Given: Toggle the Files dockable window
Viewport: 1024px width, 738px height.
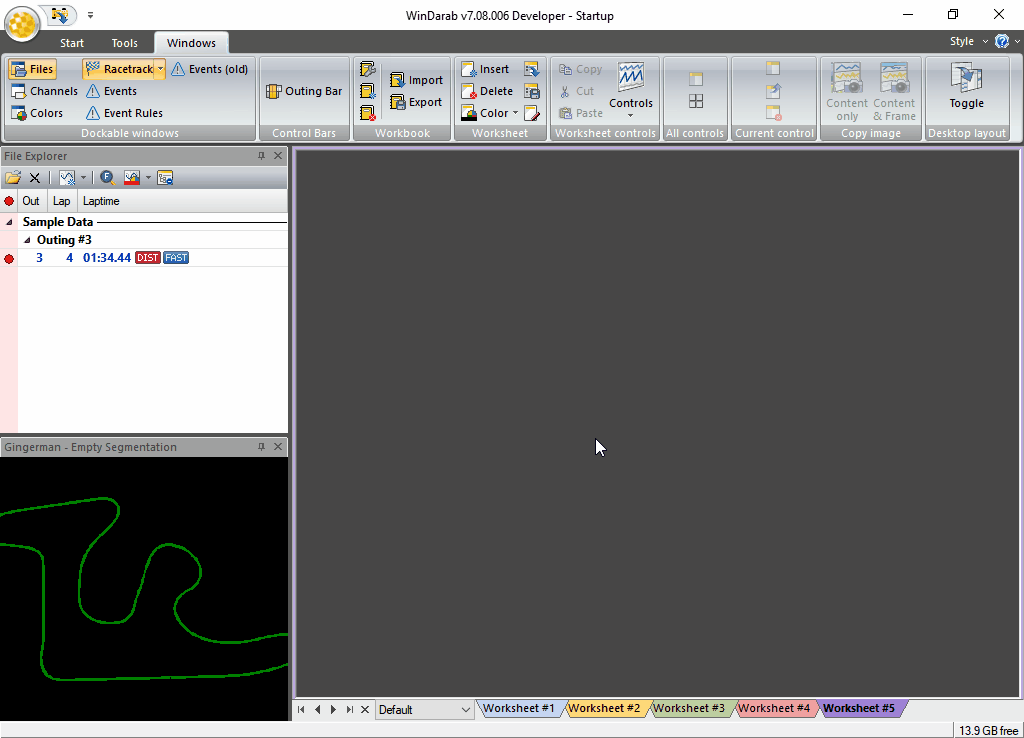Looking at the screenshot, I should (33, 69).
